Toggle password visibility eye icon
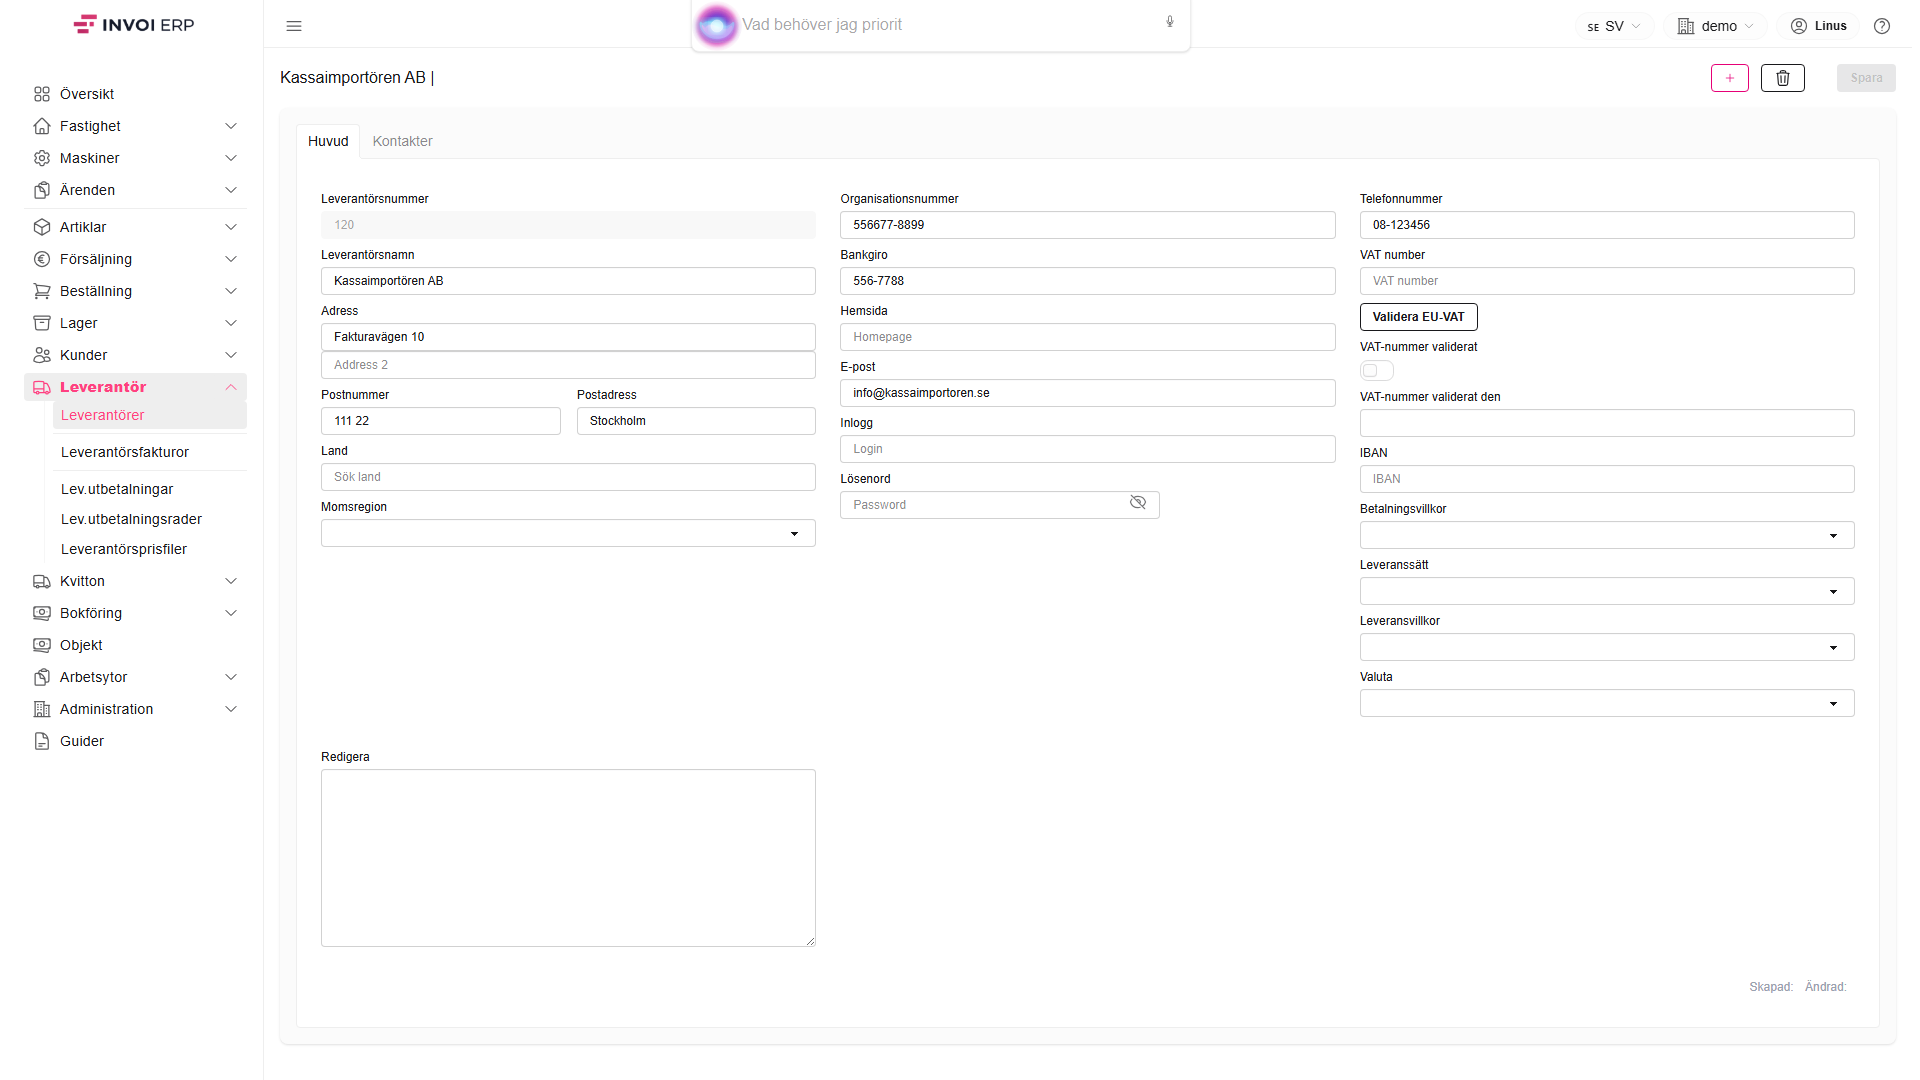1920x1080 pixels. [1138, 503]
